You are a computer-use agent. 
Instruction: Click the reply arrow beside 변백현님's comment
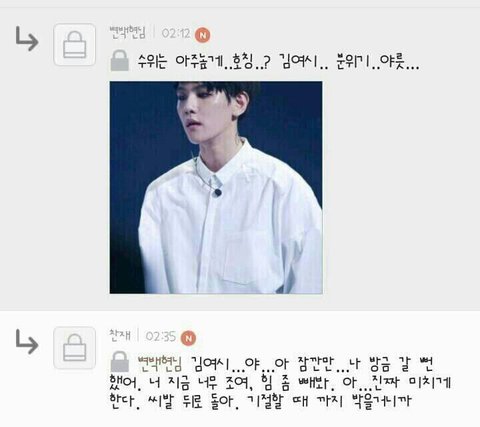click(27, 39)
